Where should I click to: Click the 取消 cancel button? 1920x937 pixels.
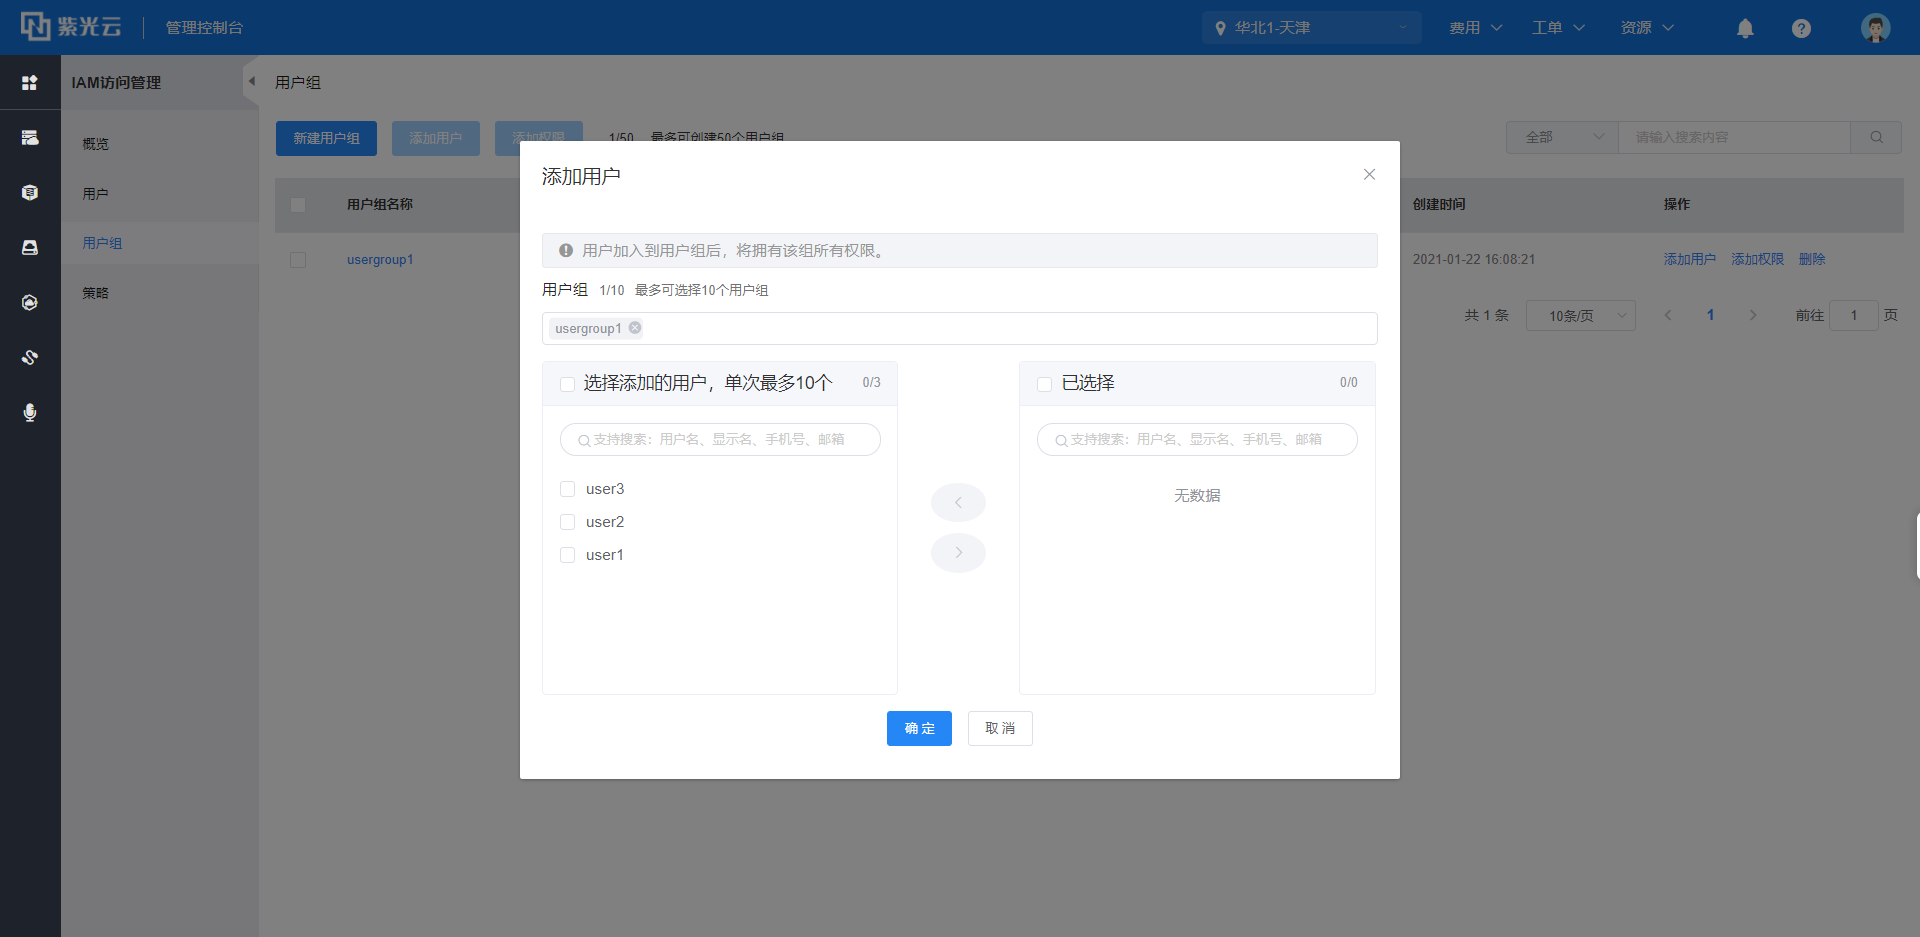click(1000, 728)
